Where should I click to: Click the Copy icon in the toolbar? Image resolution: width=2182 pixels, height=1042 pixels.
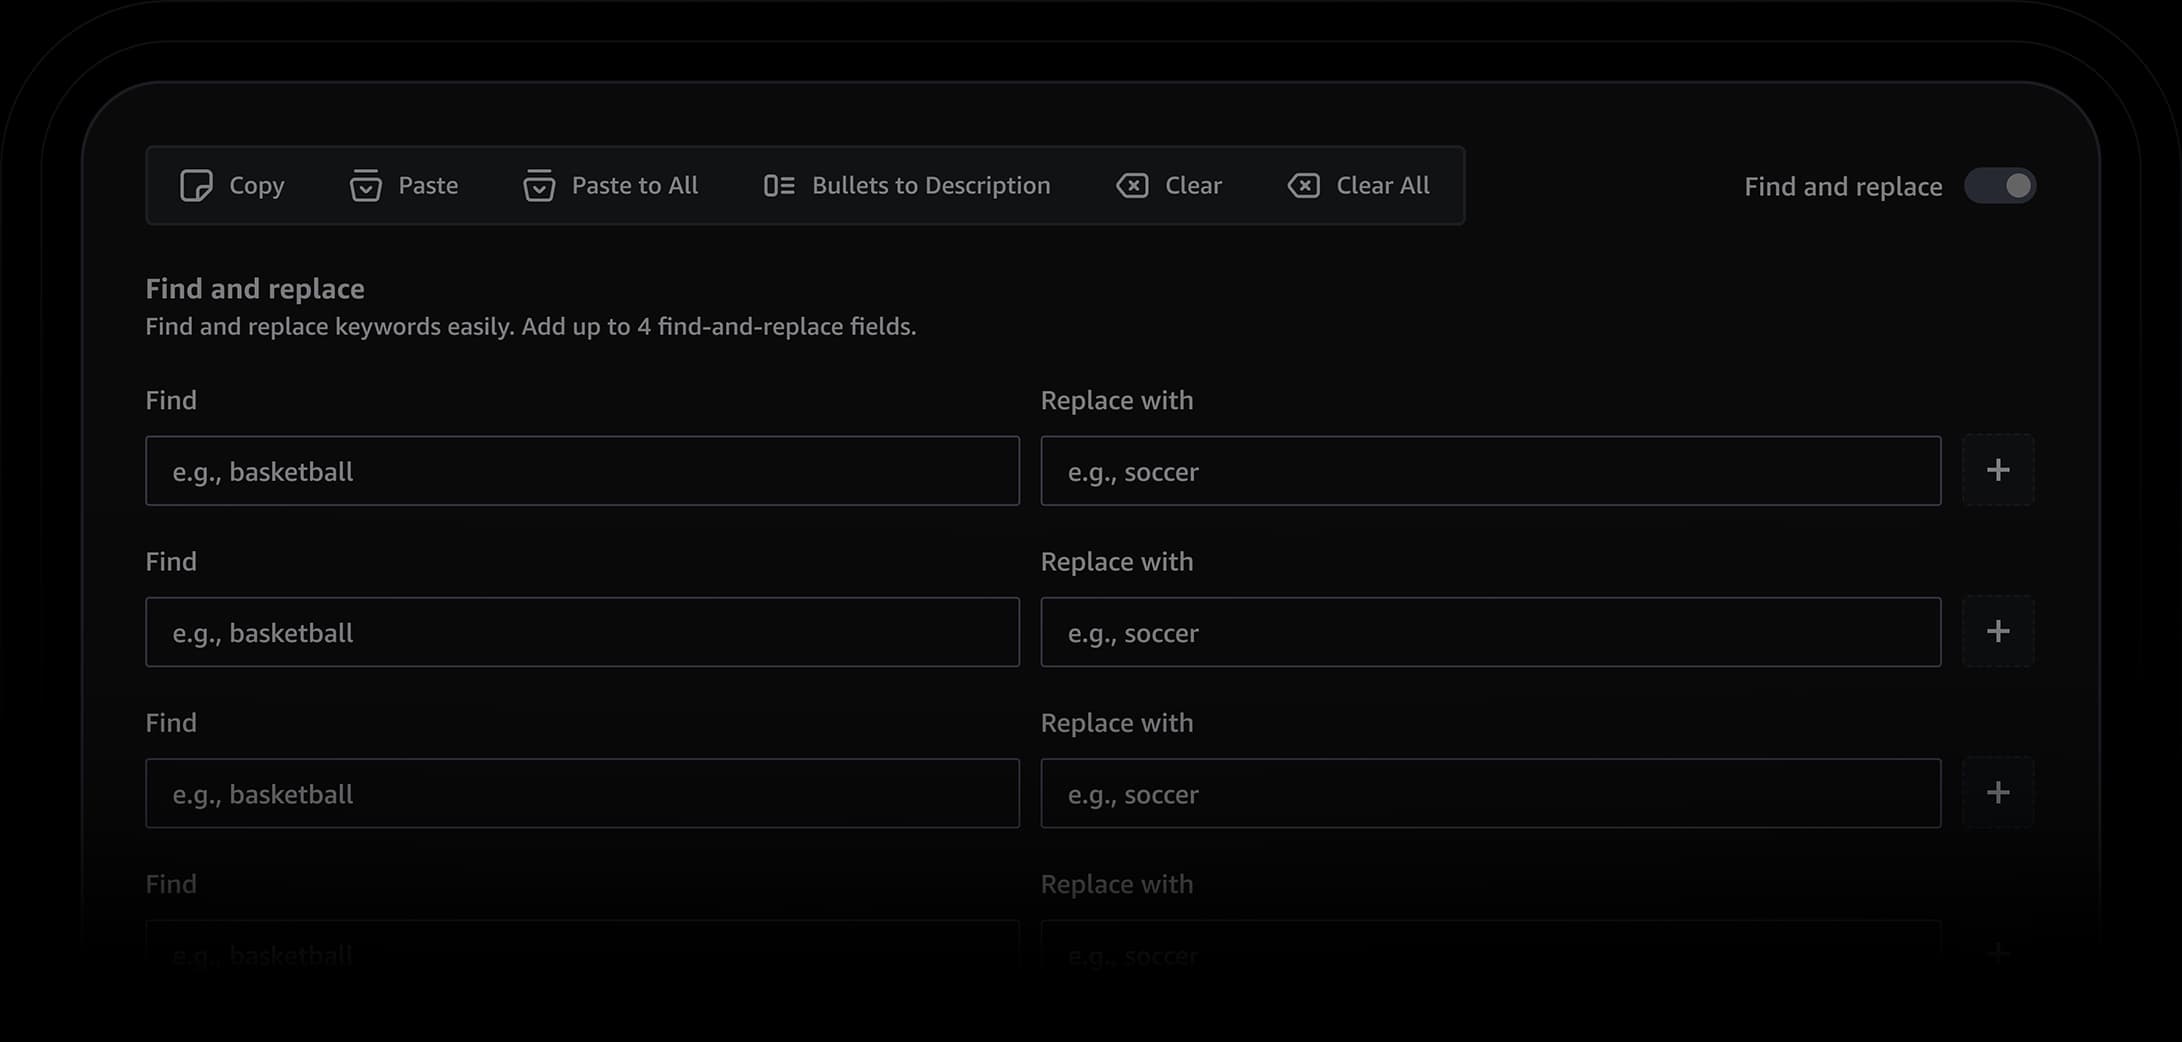click(x=198, y=185)
